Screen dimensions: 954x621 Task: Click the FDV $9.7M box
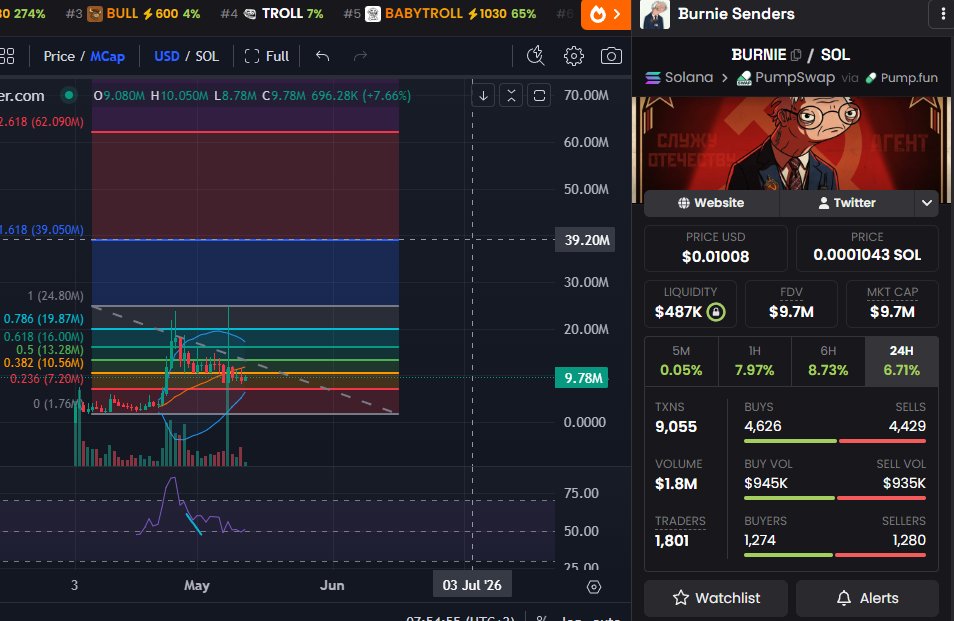point(791,304)
